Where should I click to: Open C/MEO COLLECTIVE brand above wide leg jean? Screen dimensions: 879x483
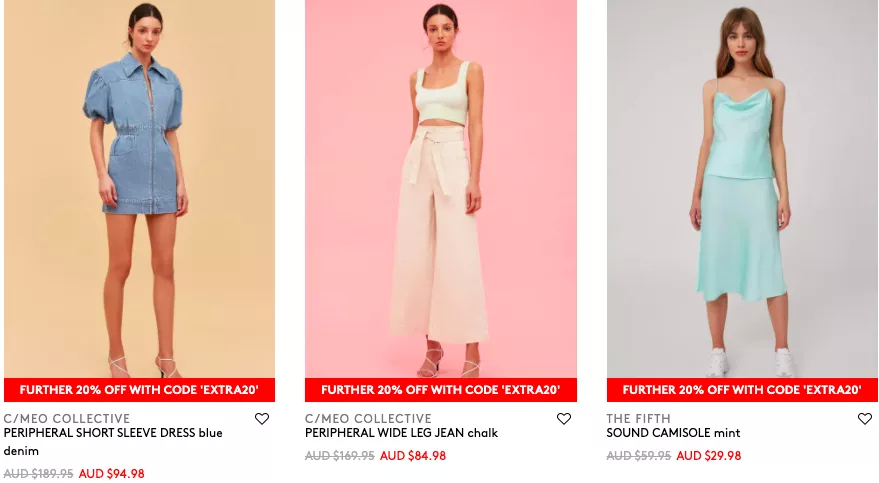point(368,419)
